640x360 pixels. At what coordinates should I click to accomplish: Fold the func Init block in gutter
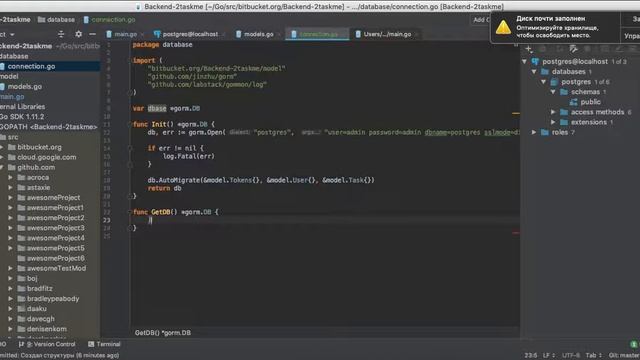pos(130,124)
